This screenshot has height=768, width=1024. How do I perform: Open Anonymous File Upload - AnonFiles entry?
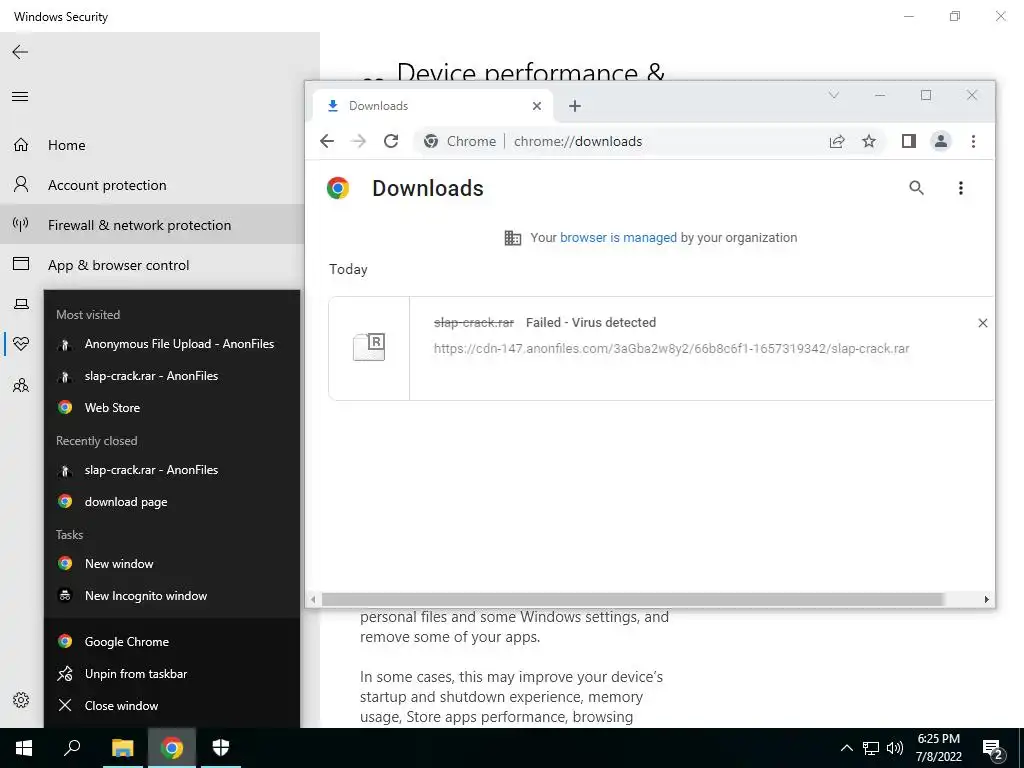[172, 344]
